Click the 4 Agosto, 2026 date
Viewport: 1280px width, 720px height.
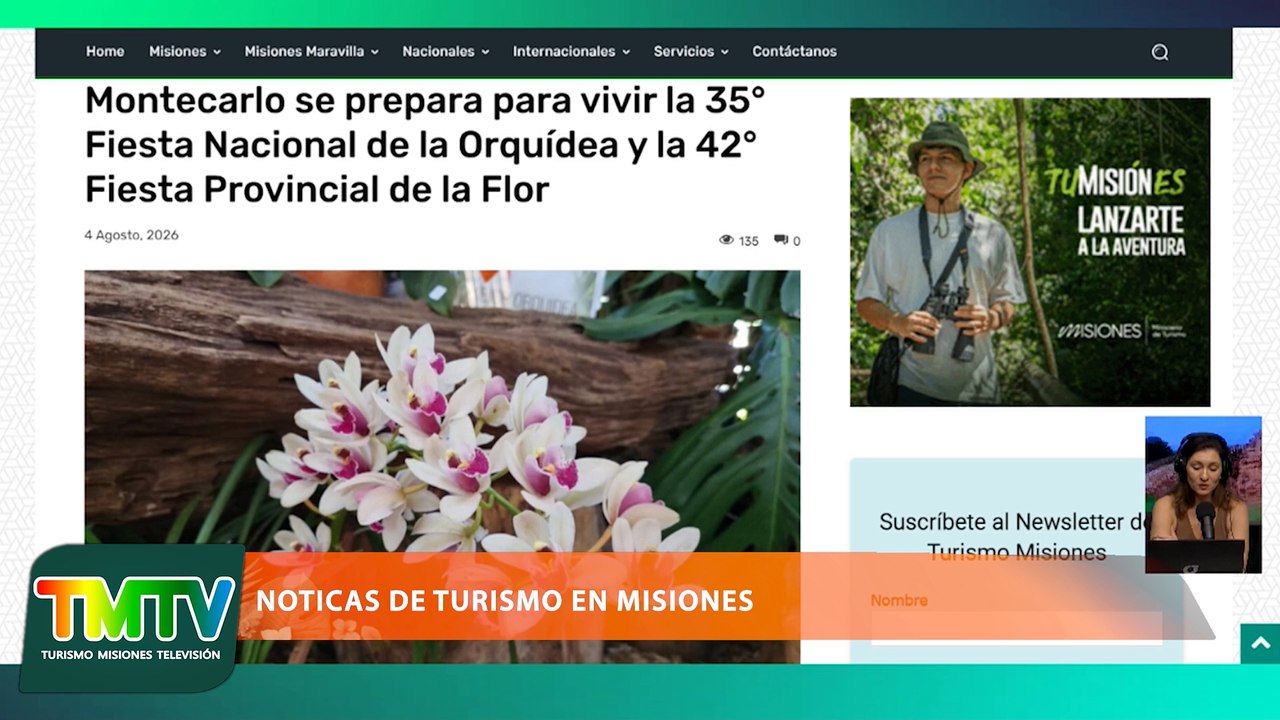[x=131, y=235]
